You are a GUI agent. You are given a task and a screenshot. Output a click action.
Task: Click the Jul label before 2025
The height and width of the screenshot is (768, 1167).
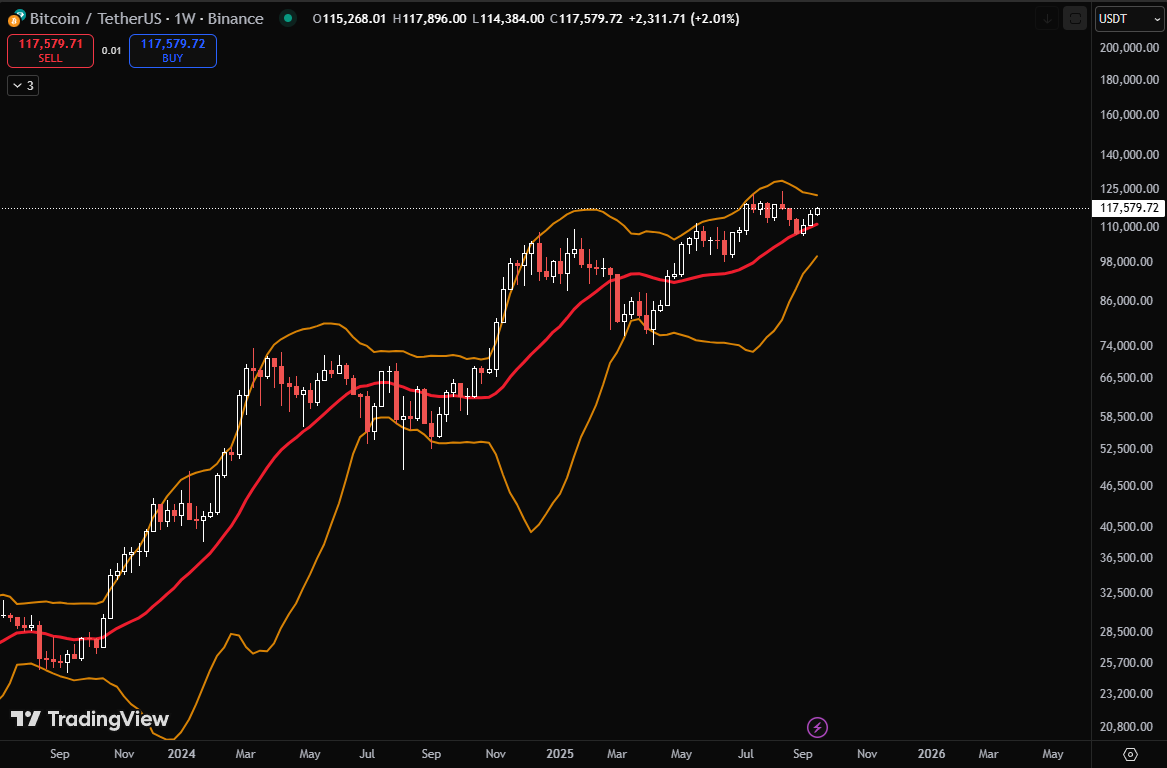(367, 754)
